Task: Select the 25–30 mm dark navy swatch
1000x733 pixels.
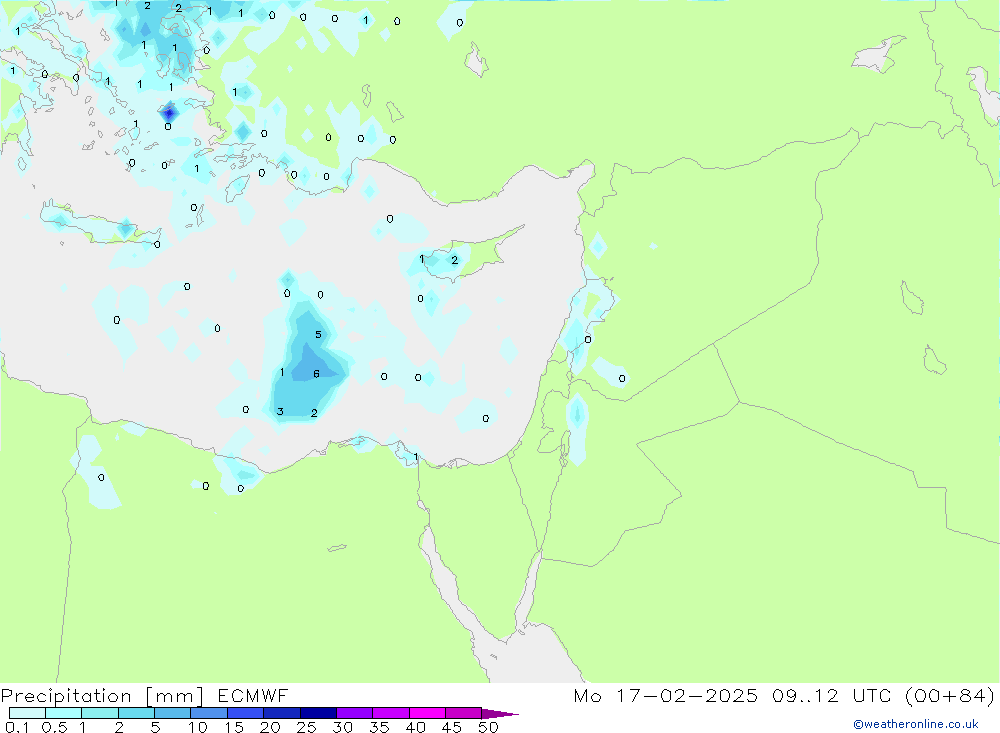Action: (x=318, y=713)
